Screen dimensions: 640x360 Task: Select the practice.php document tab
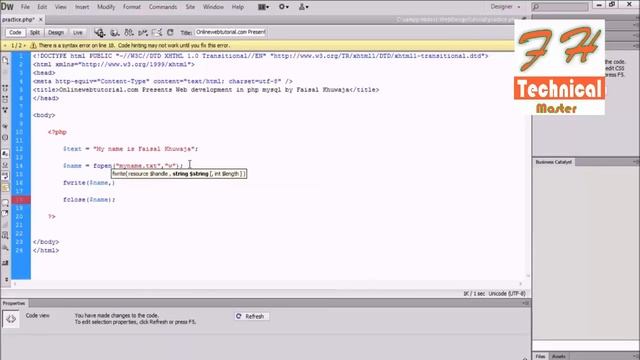[x=18, y=20]
